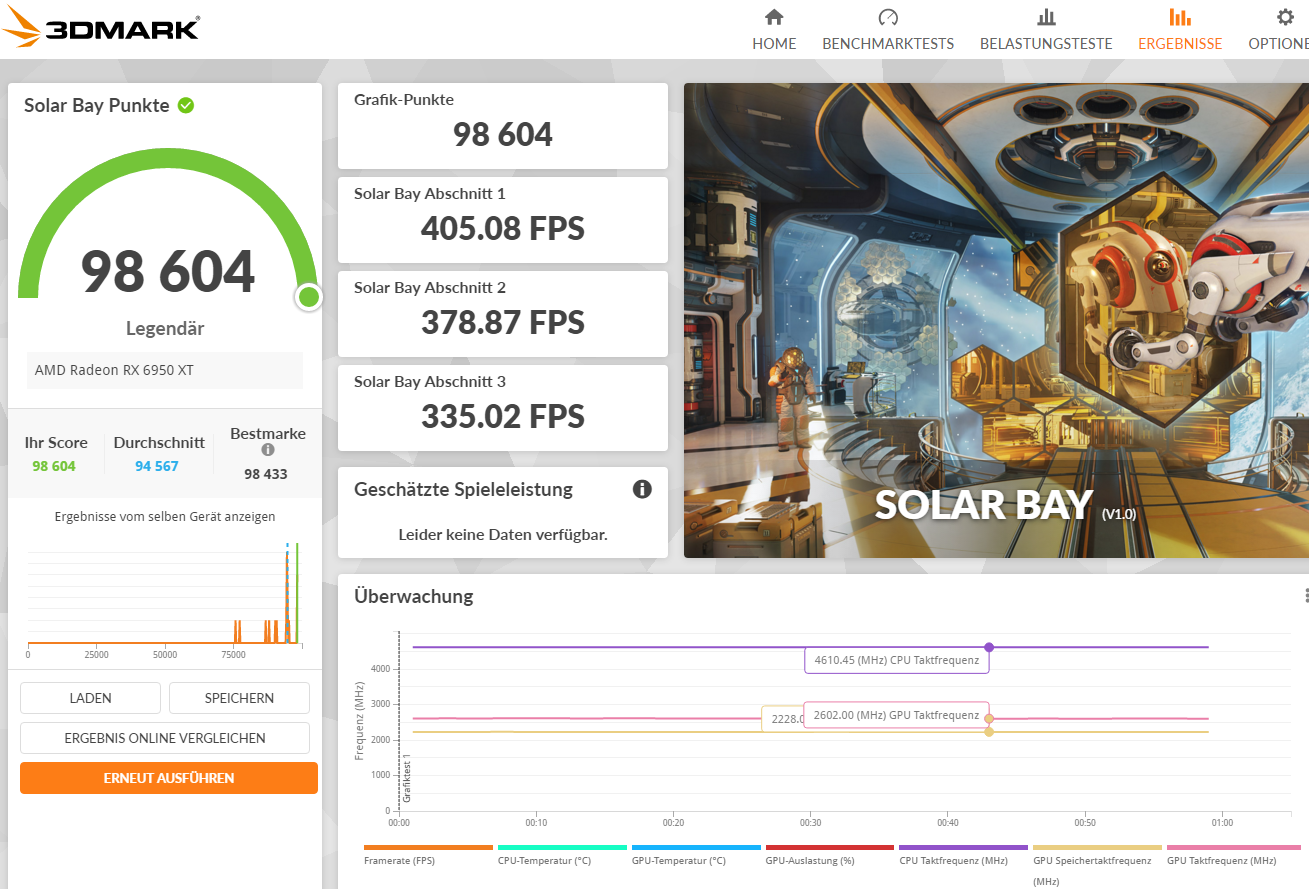Image resolution: width=1309 pixels, height=889 pixels.
Task: Click the AMD Radeon RX 6950 XT field
Action: [164, 370]
